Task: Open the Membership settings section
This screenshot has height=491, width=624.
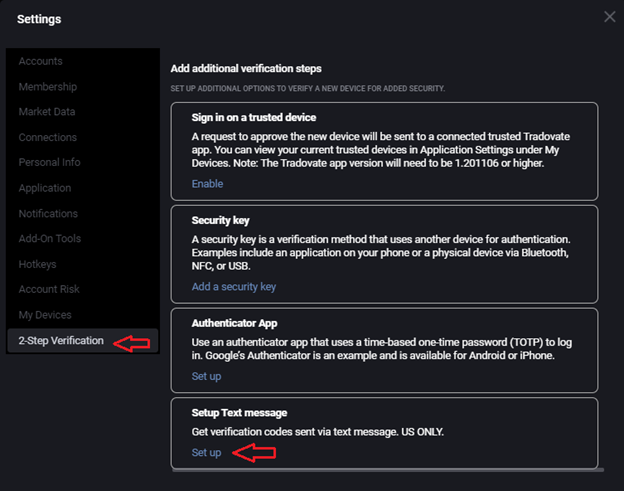Action: [48, 86]
